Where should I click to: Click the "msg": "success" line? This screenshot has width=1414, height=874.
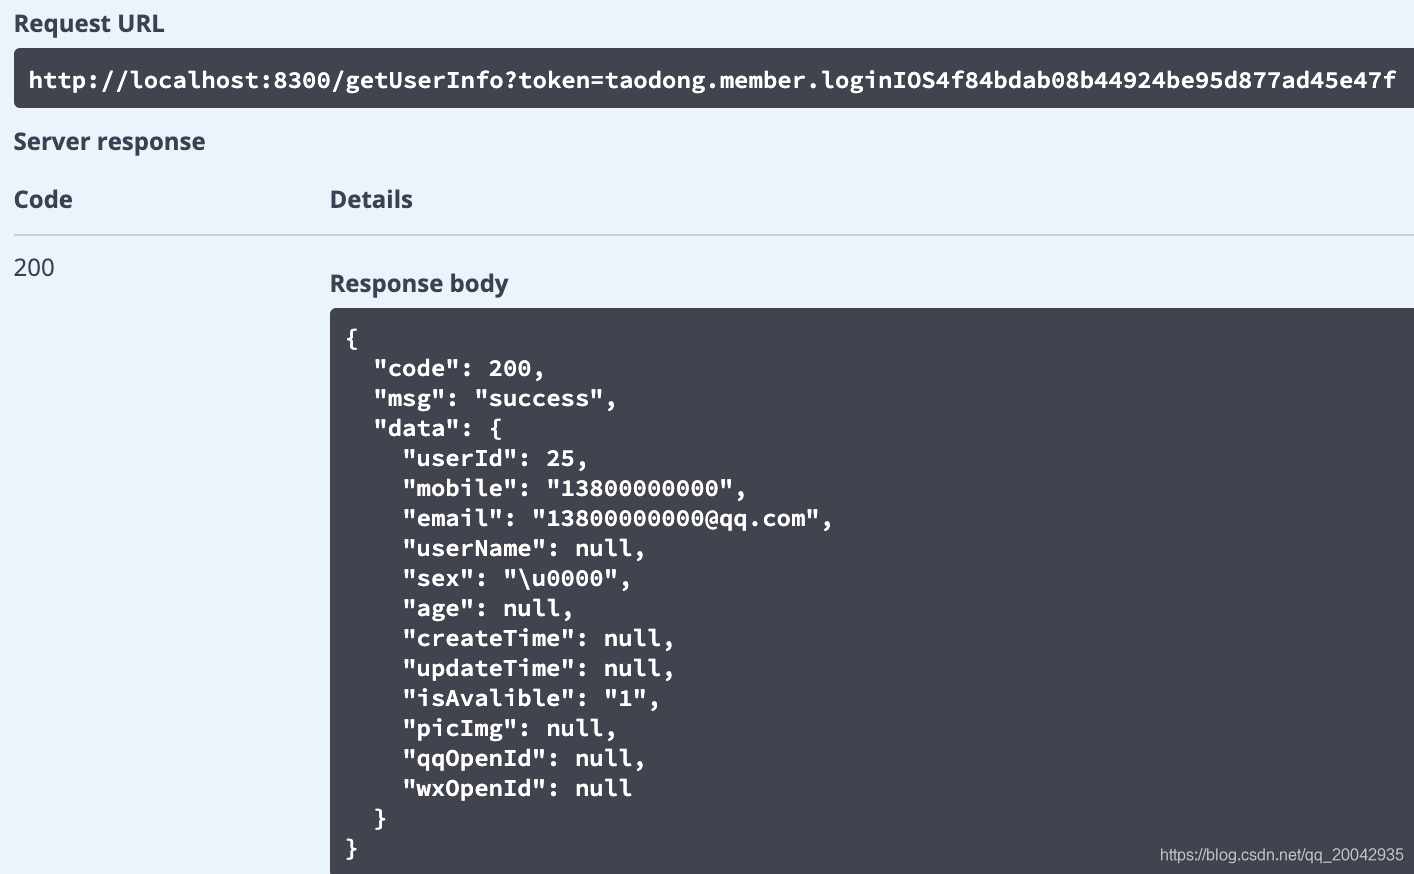(x=495, y=398)
